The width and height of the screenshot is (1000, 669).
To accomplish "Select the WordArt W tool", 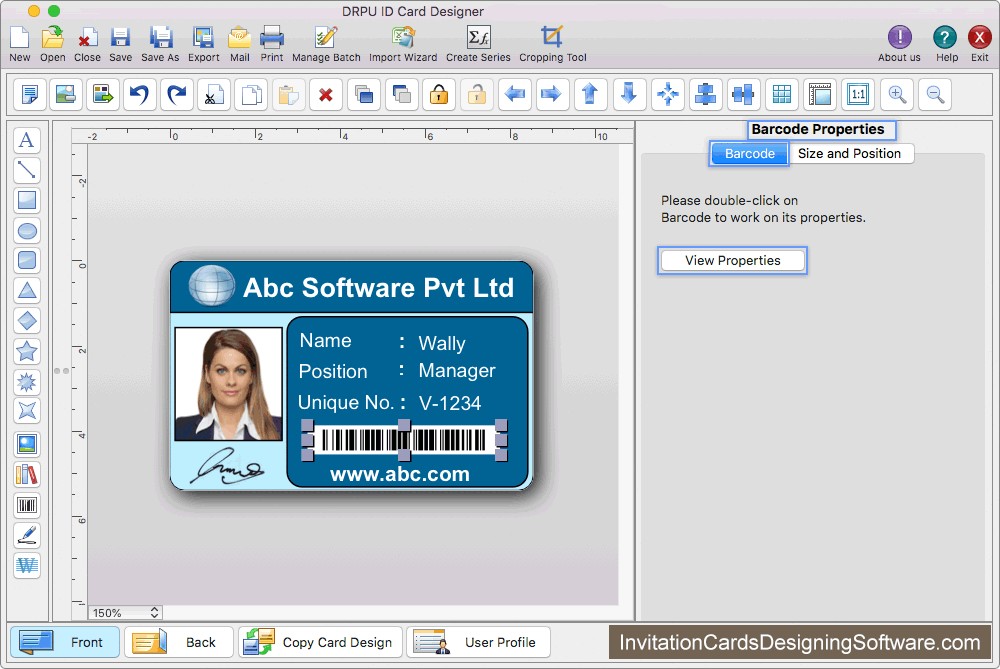I will coord(27,565).
